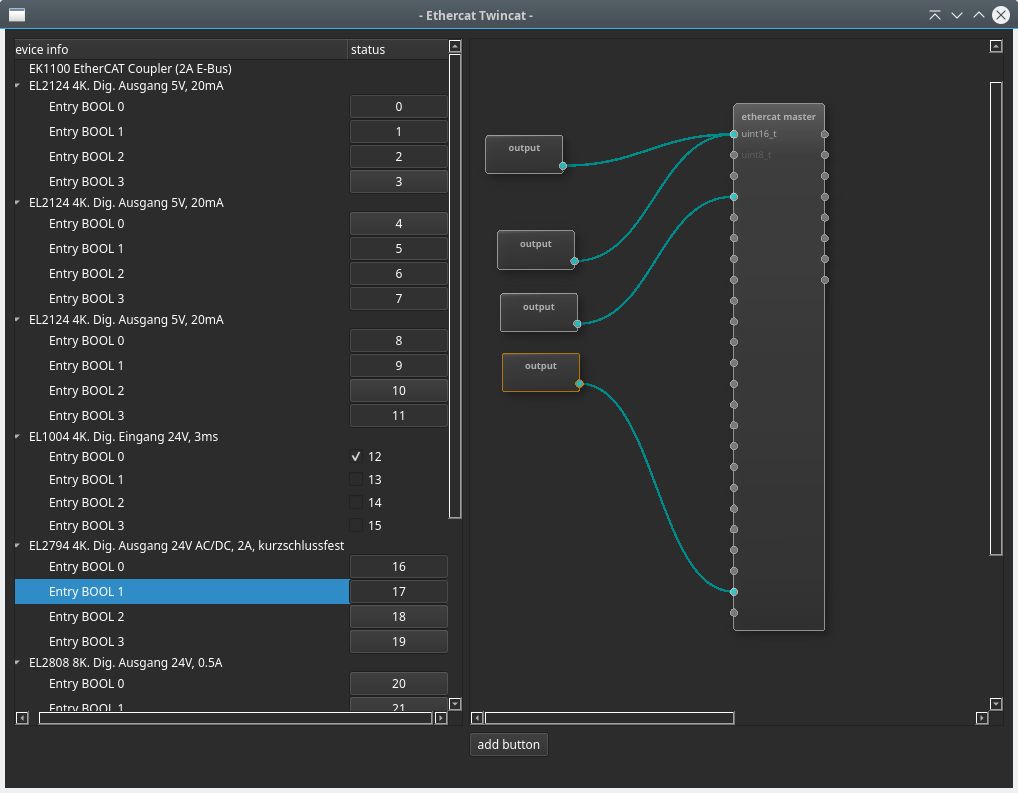Screen dimensions: 1018x793
Task: Click status button 5
Action: pyautogui.click(x=399, y=249)
